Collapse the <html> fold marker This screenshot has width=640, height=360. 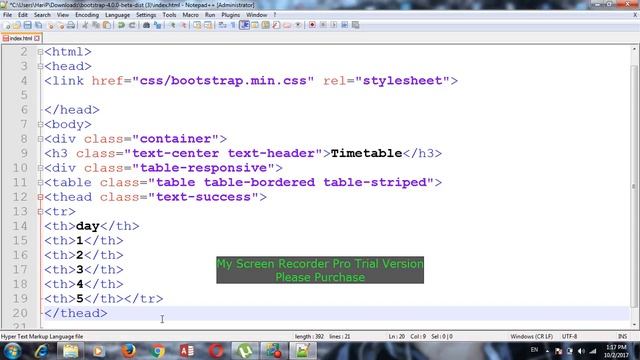tap(40, 52)
